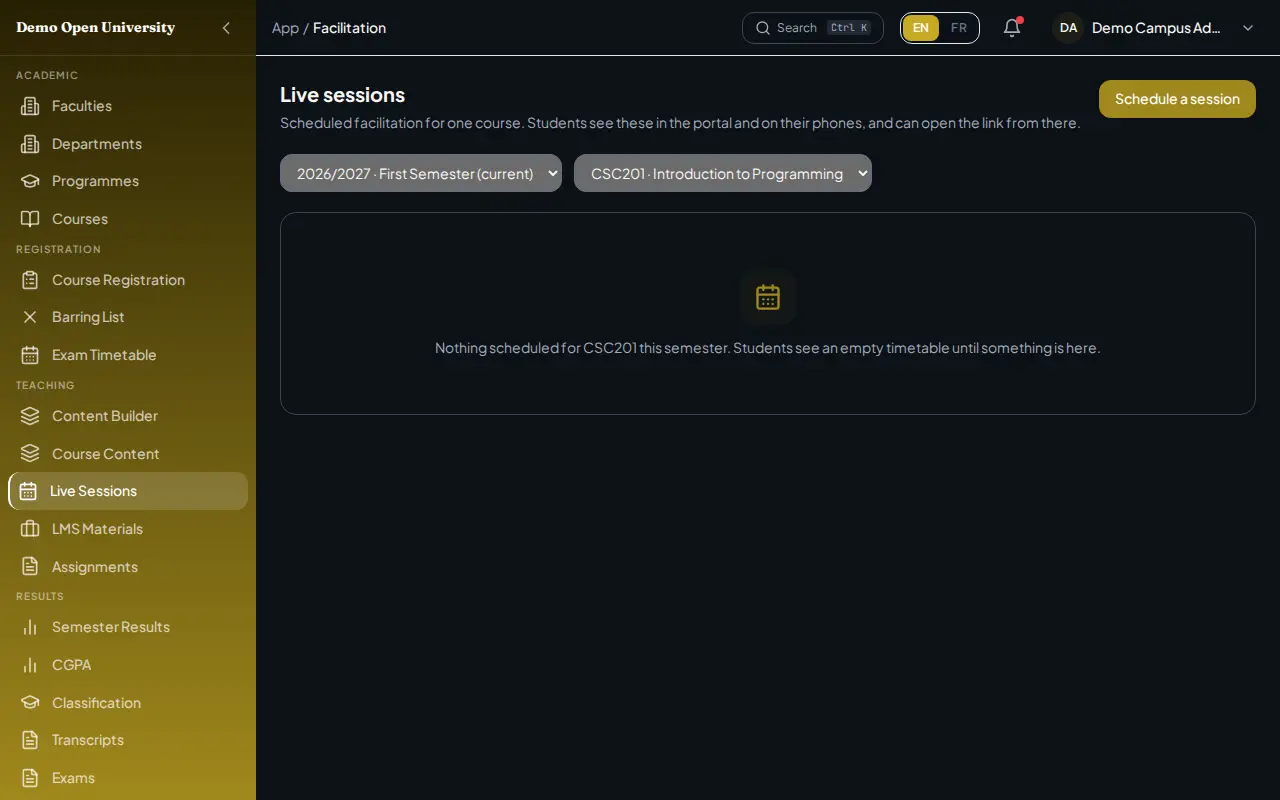Click the notification bell icon
The image size is (1280, 800).
[1012, 28]
